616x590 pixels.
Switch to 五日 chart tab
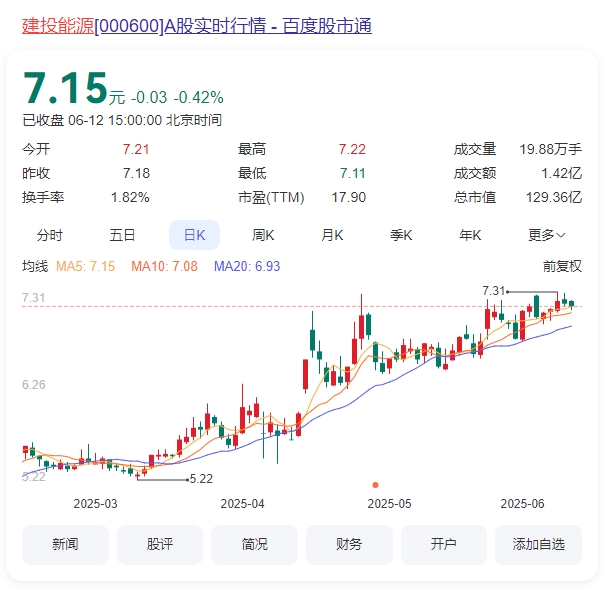click(122, 235)
